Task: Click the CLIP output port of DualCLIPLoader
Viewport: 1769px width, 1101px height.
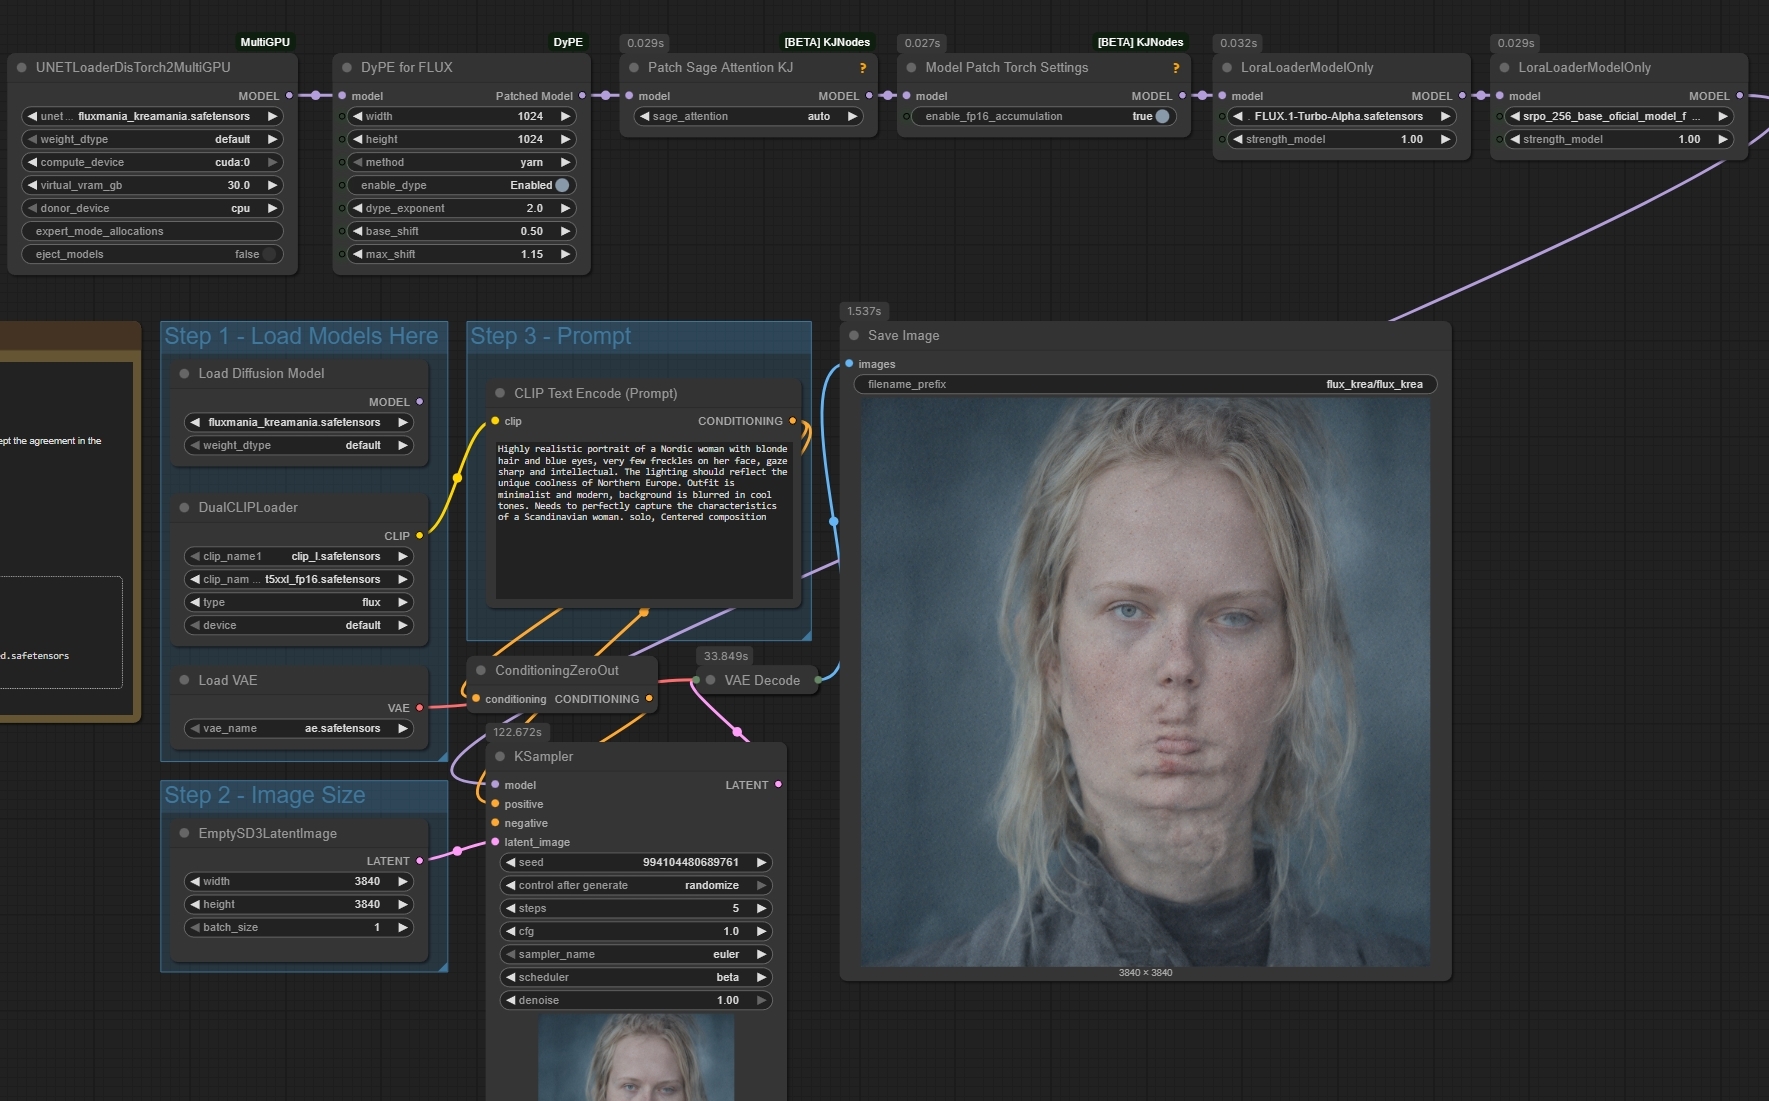Action: click(419, 536)
